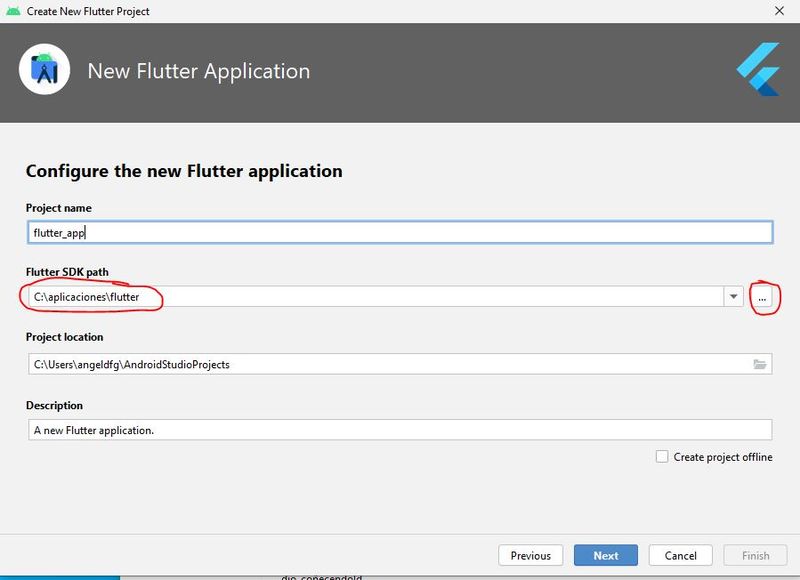Screen dimensions: 800x580
Task: Click the 'Project name' label
Action: pos(59,208)
